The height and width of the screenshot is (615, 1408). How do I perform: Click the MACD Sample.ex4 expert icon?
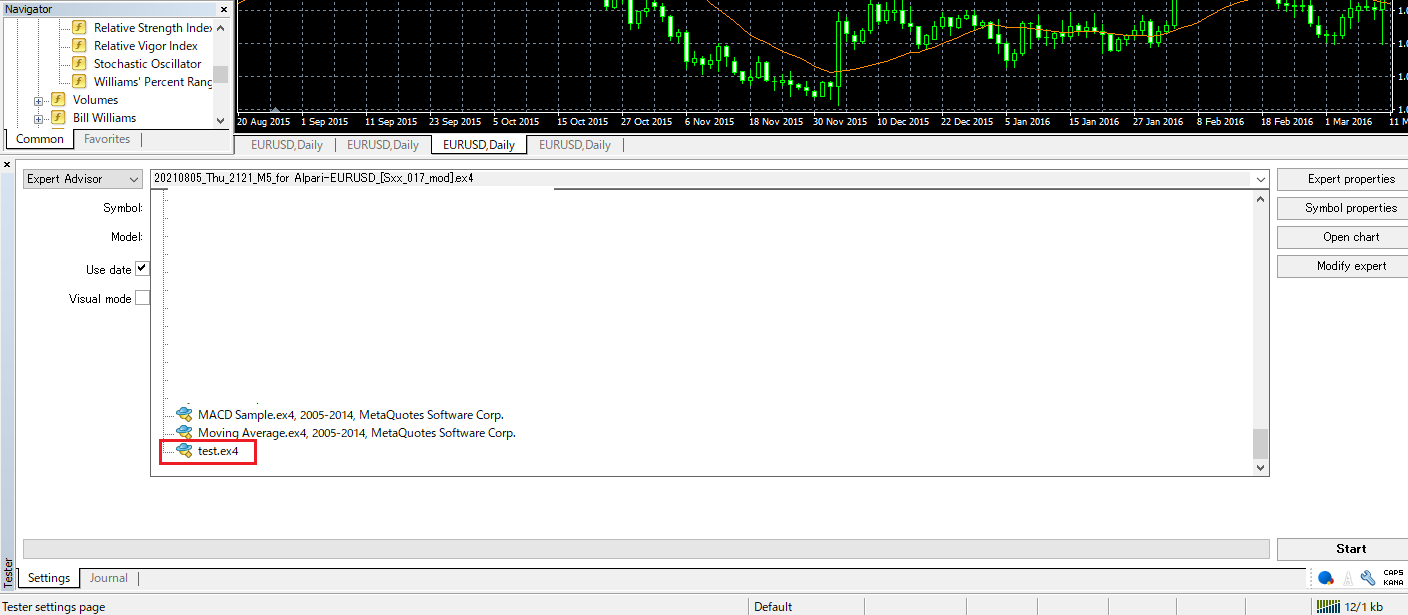[x=184, y=415]
